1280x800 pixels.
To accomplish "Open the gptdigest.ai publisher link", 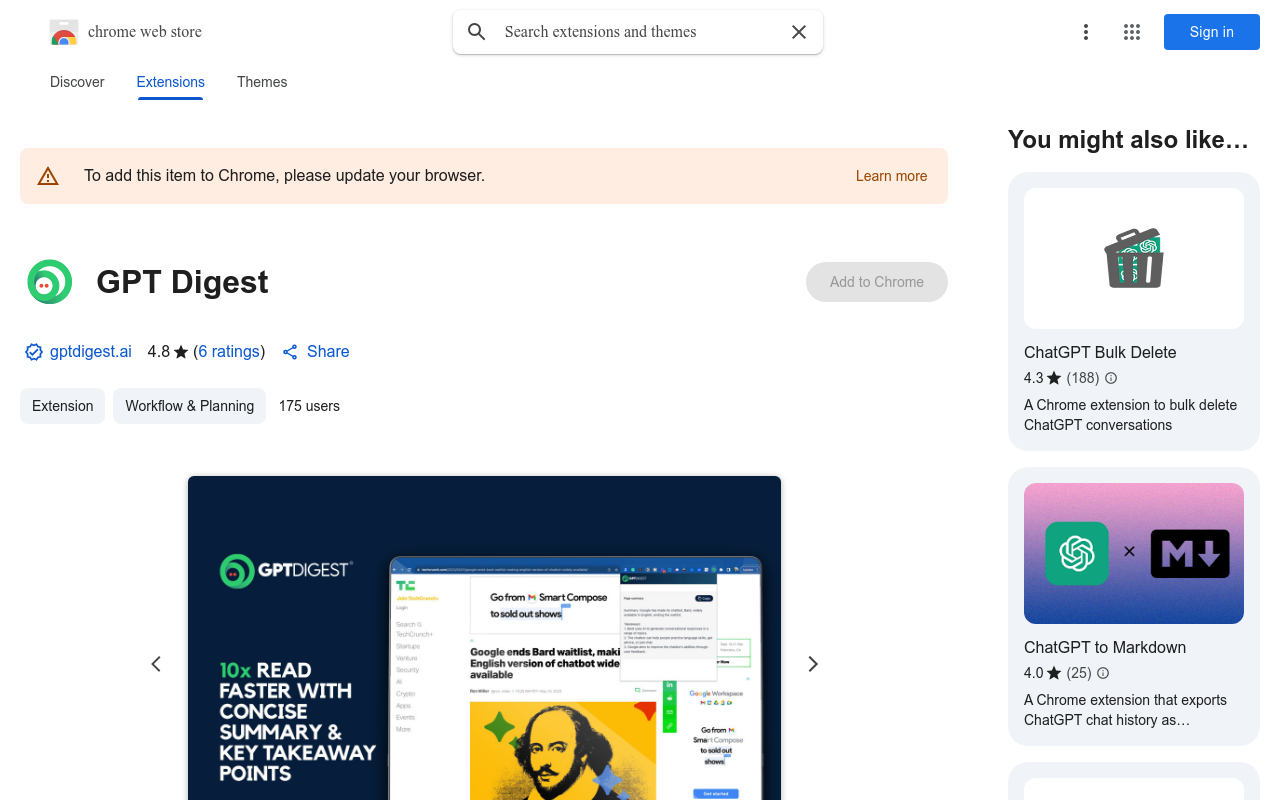I will (91, 352).
